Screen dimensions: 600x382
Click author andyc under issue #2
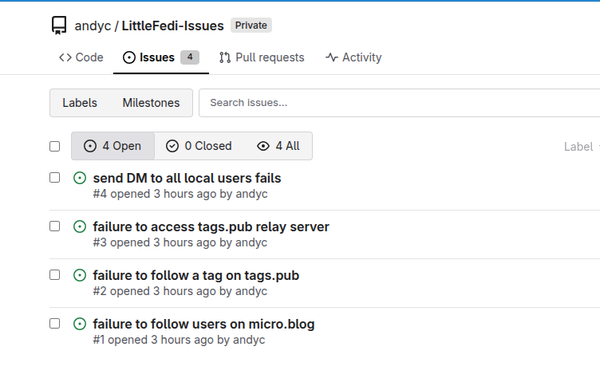[x=251, y=291]
